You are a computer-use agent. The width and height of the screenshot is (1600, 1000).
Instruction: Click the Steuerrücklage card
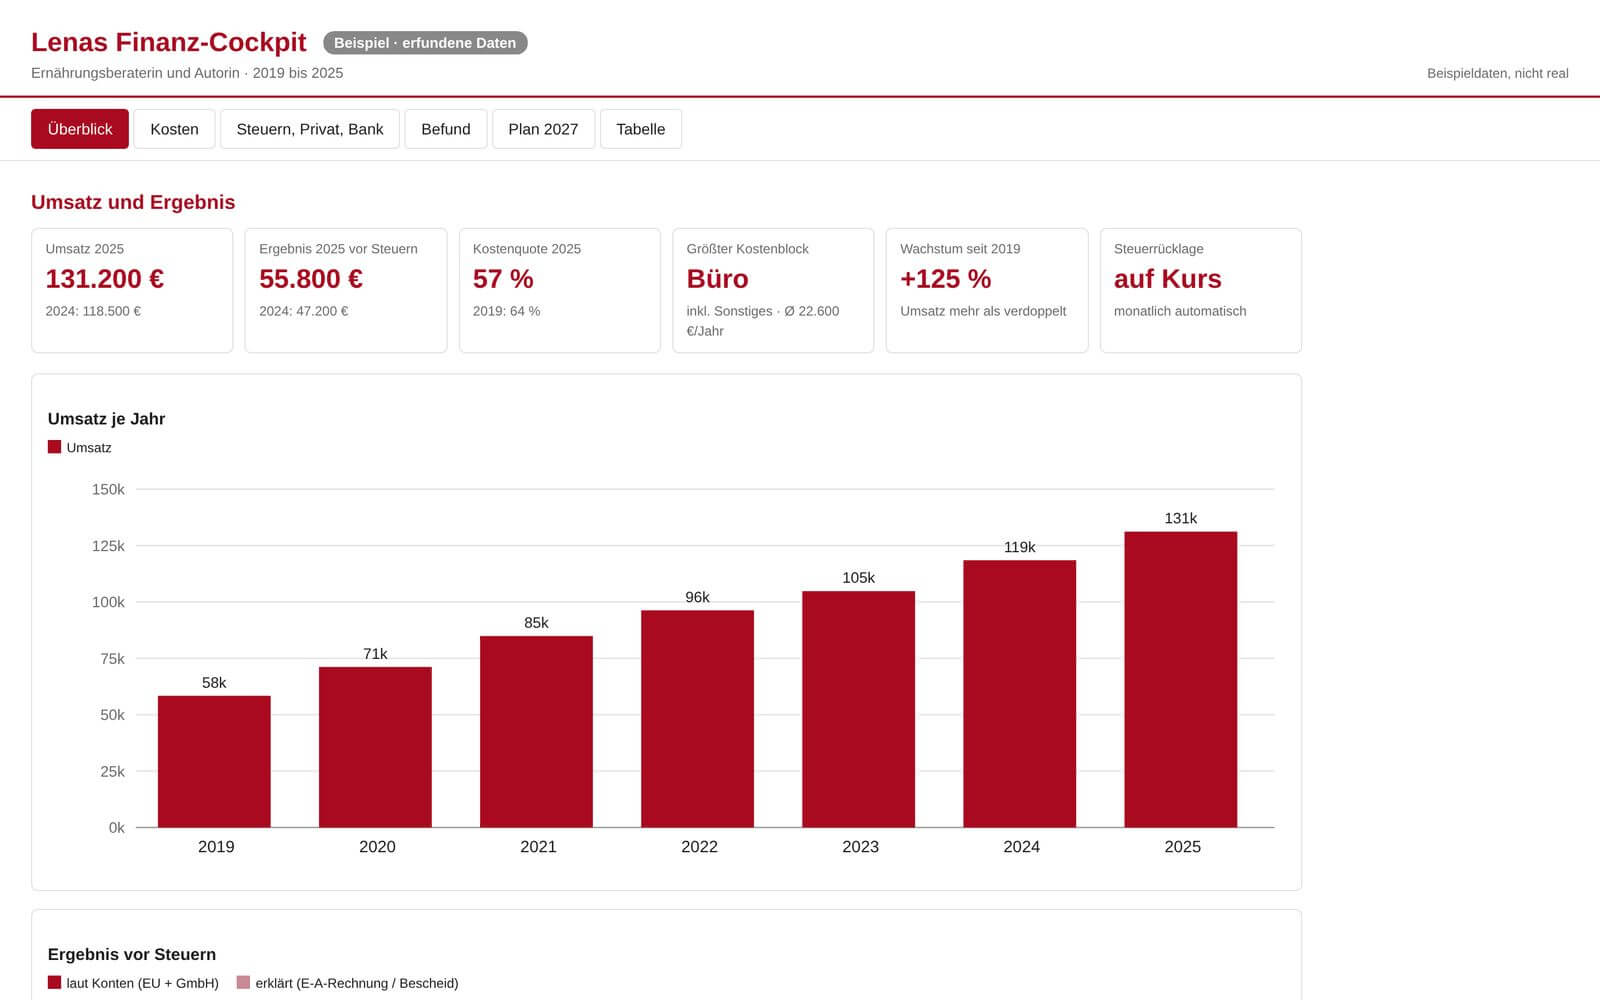[x=1201, y=290]
